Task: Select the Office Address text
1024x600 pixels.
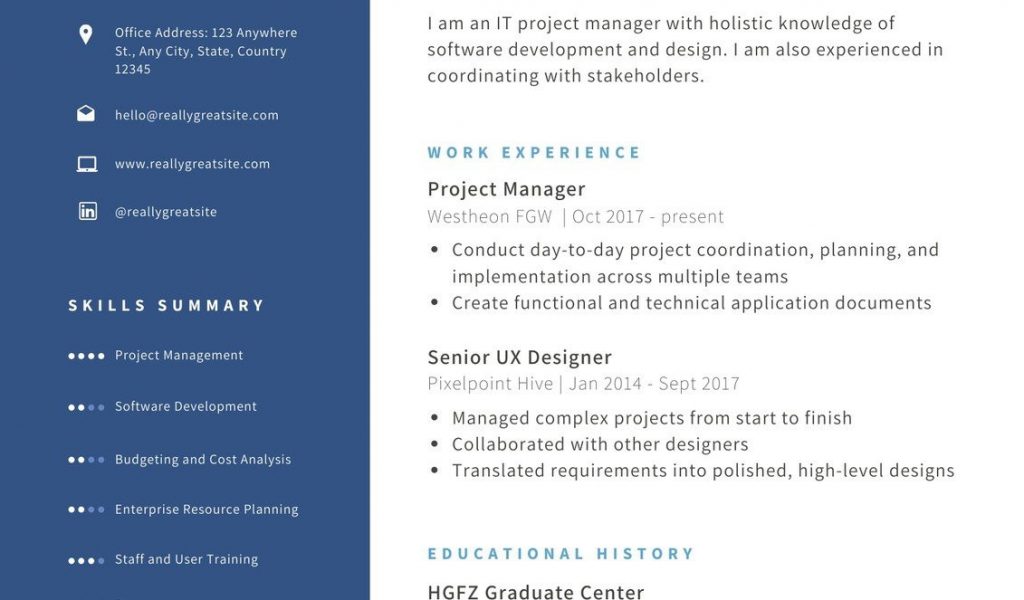Action: [x=205, y=51]
